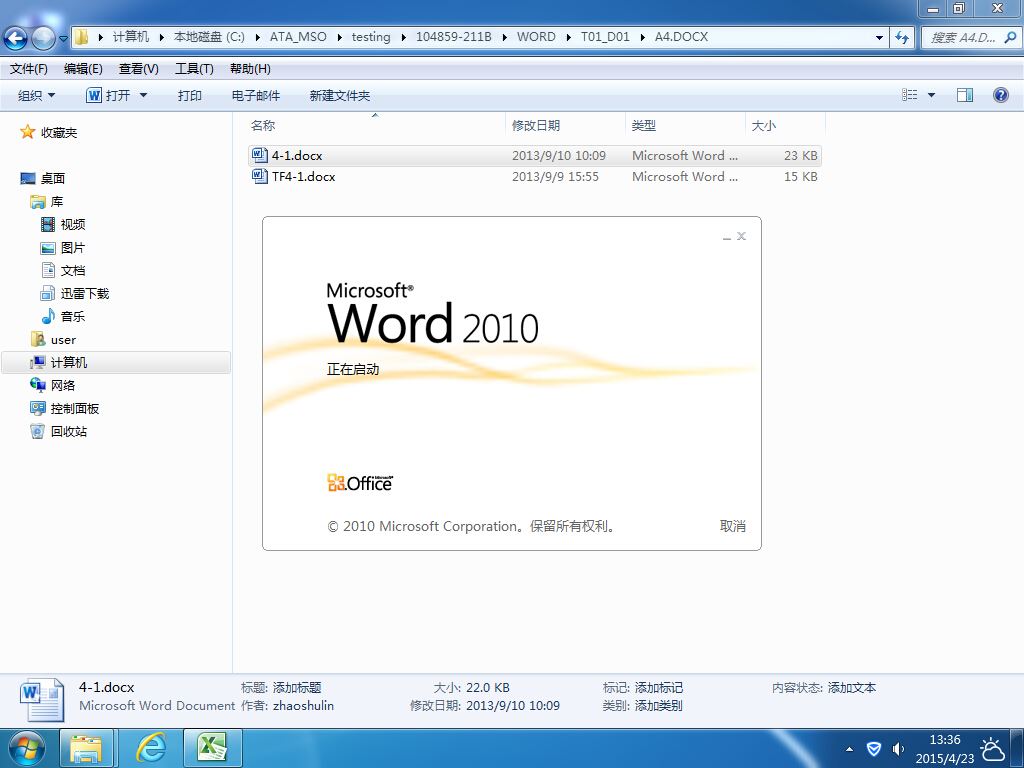
Task: Click the 打印 toolbar button
Action: (189, 95)
